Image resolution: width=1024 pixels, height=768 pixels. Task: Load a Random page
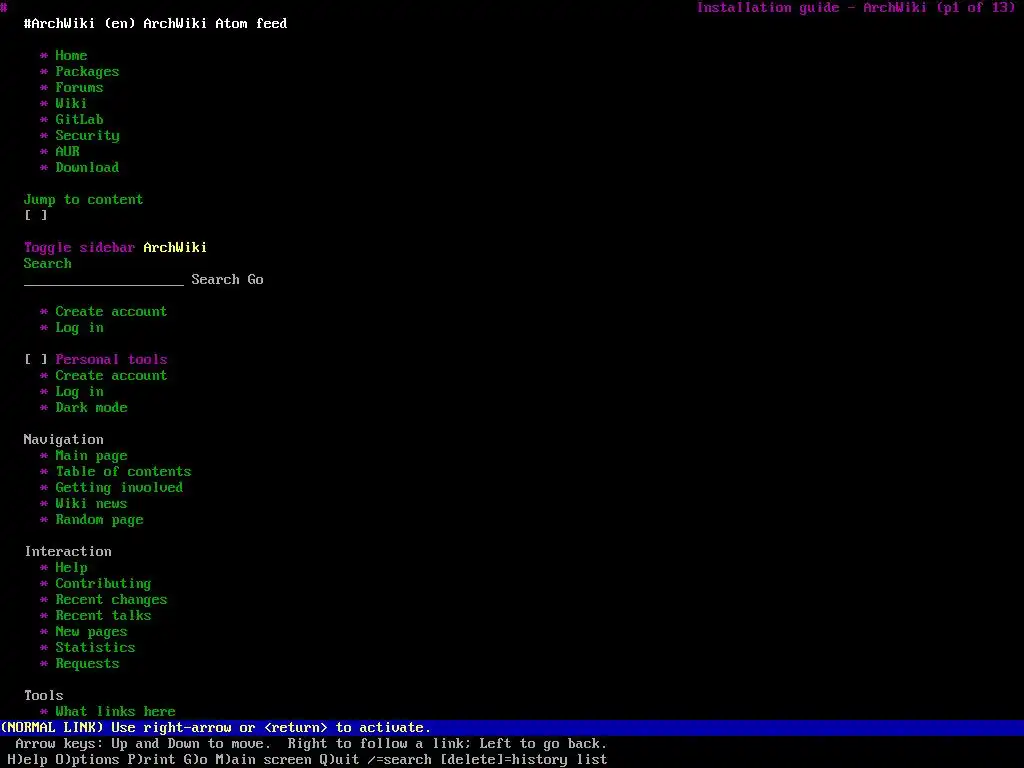[99, 520]
